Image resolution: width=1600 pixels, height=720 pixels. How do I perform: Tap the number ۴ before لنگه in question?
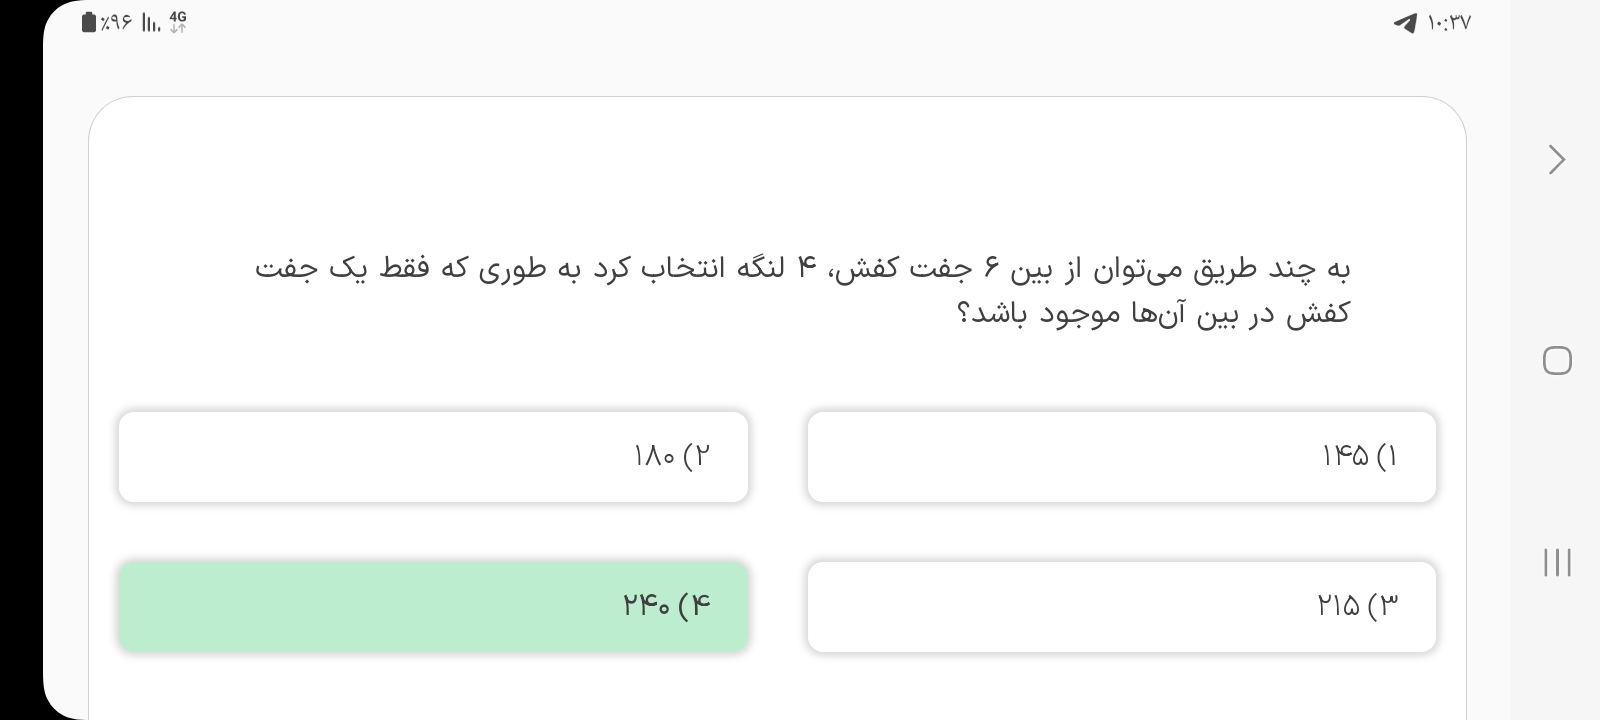(x=806, y=268)
